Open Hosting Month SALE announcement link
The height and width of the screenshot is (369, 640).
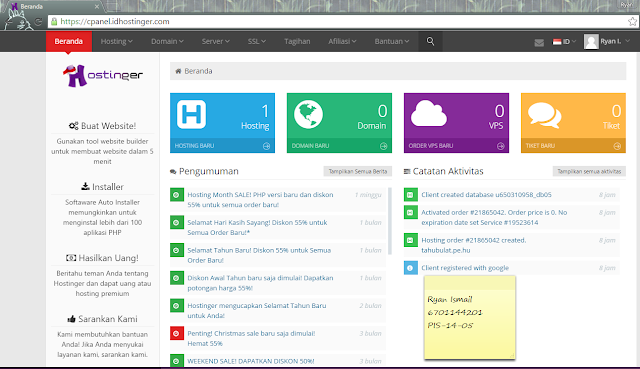coord(260,200)
